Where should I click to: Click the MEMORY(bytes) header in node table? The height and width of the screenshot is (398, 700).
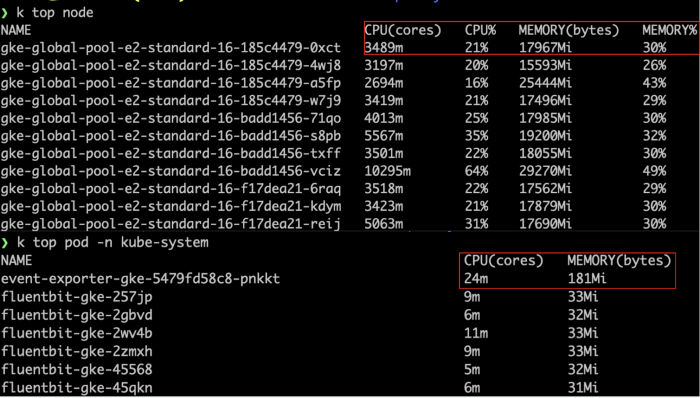[x=569, y=30]
